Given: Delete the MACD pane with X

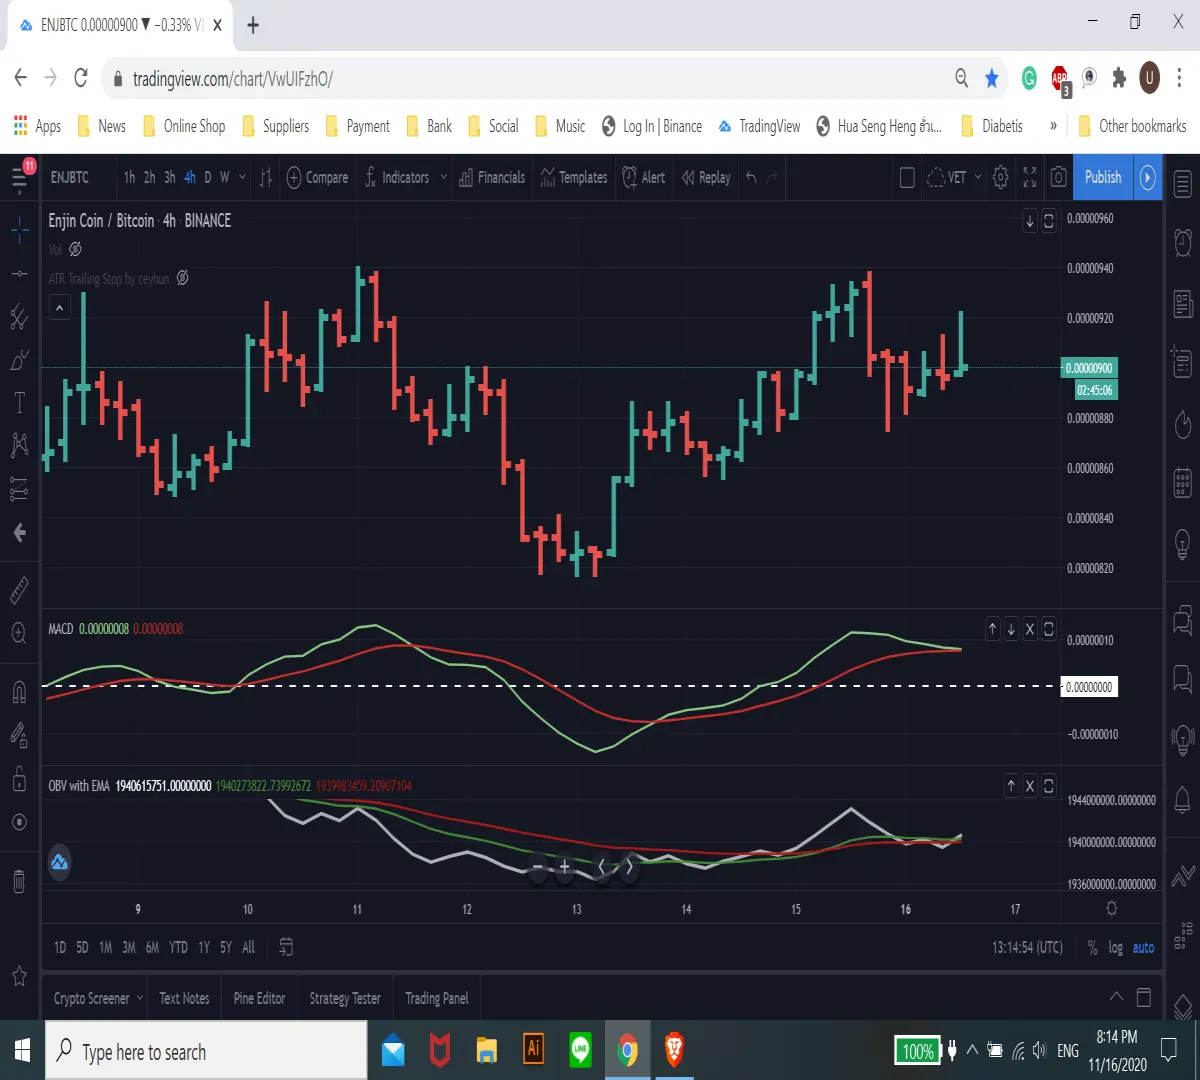Looking at the screenshot, I should tap(1030, 629).
